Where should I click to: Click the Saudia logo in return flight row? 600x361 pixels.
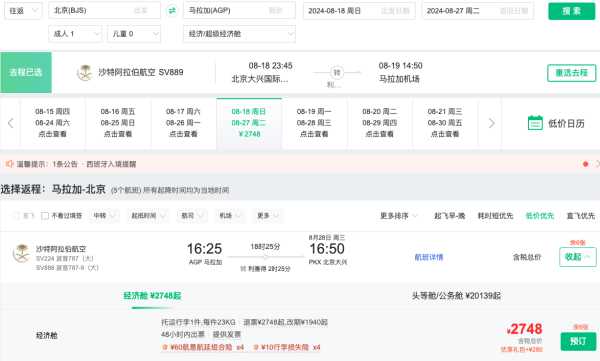pos(21,253)
